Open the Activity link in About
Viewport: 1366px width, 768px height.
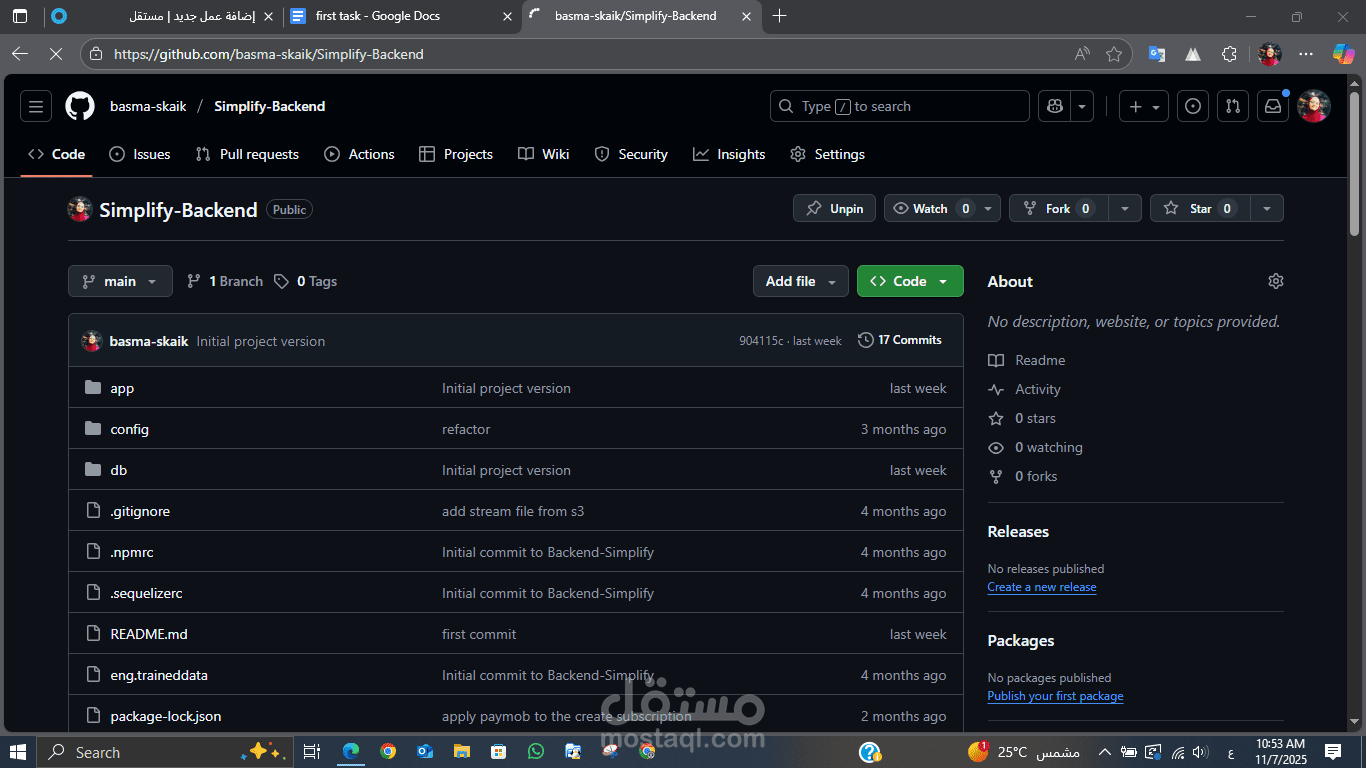point(1024,389)
